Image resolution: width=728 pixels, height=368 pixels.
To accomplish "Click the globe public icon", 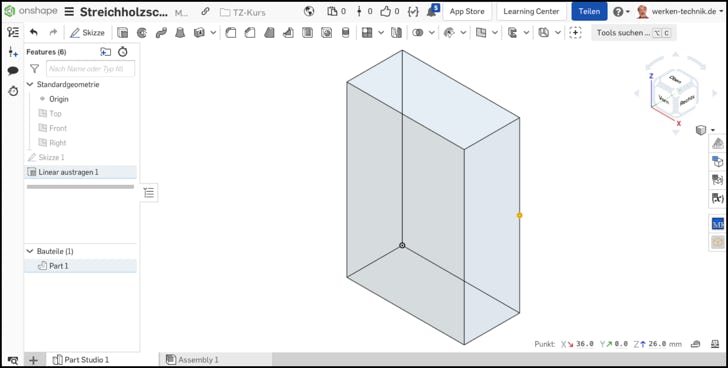I will [309, 12].
